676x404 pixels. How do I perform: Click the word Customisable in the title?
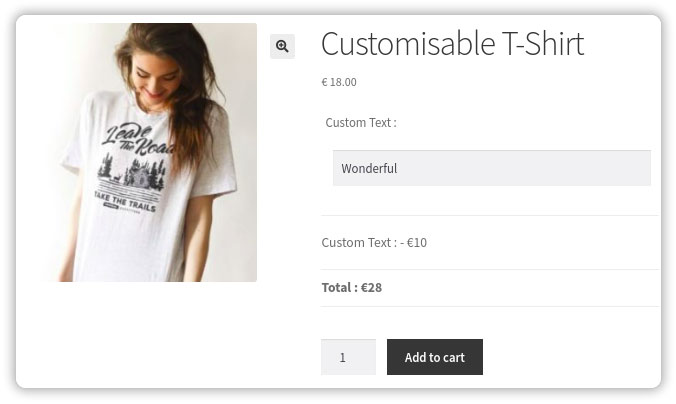coord(407,44)
